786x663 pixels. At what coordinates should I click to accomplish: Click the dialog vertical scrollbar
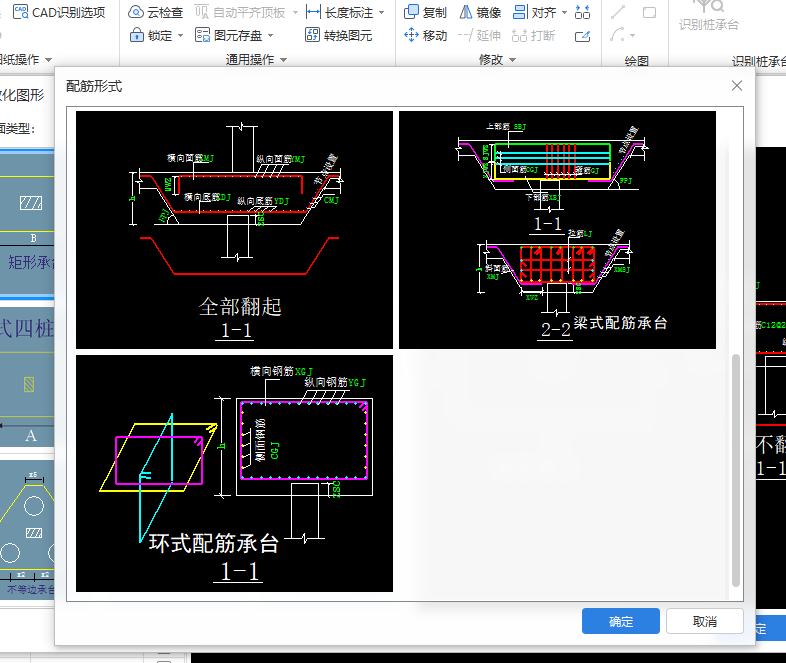(x=735, y=470)
